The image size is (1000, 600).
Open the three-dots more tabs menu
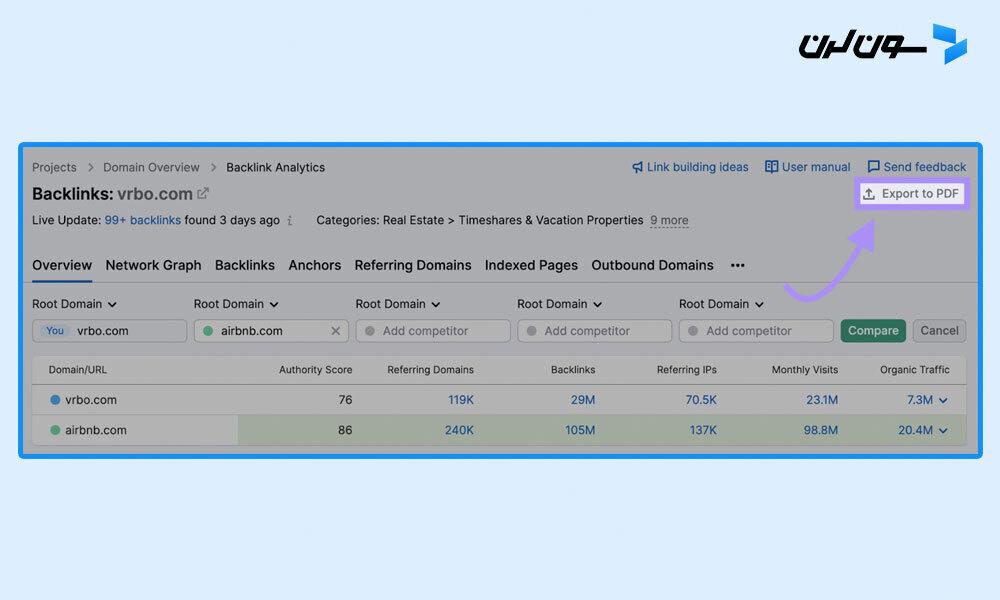click(x=737, y=265)
